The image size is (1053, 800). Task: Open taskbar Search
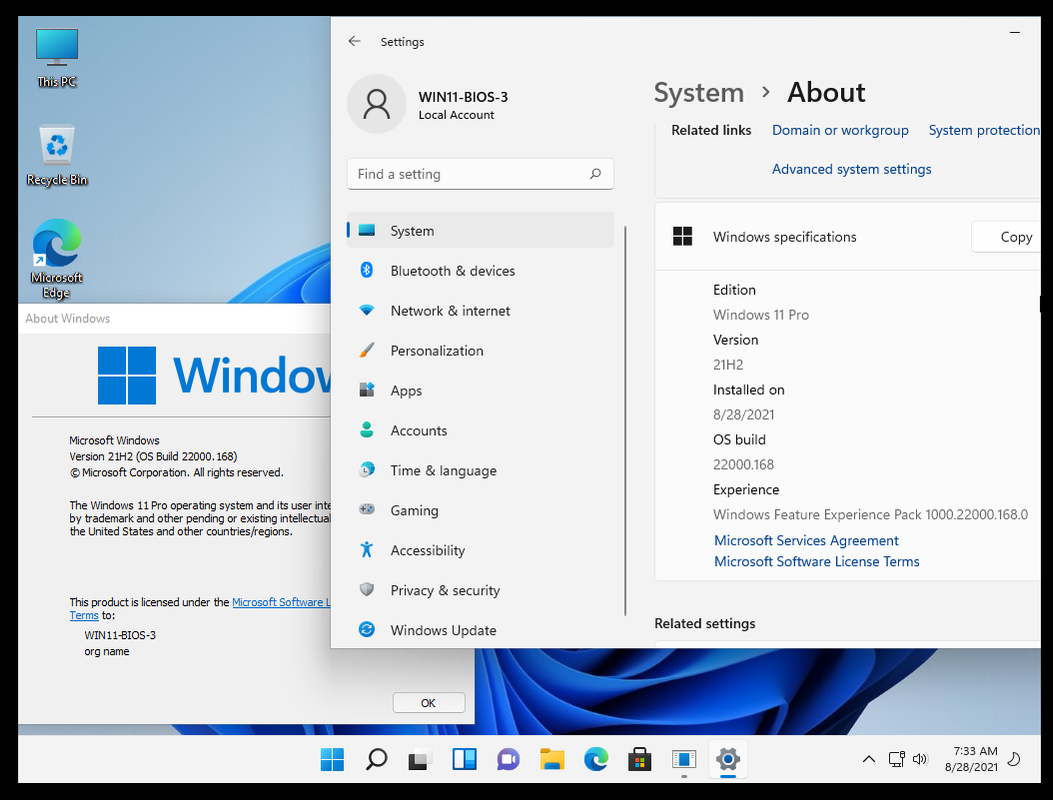click(376, 760)
